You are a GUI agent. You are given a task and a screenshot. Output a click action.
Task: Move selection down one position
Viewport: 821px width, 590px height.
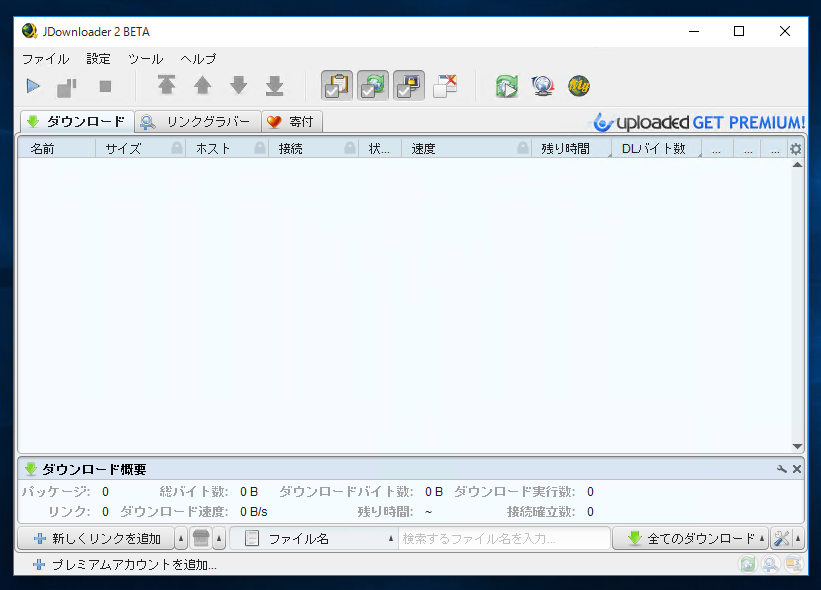(239, 85)
